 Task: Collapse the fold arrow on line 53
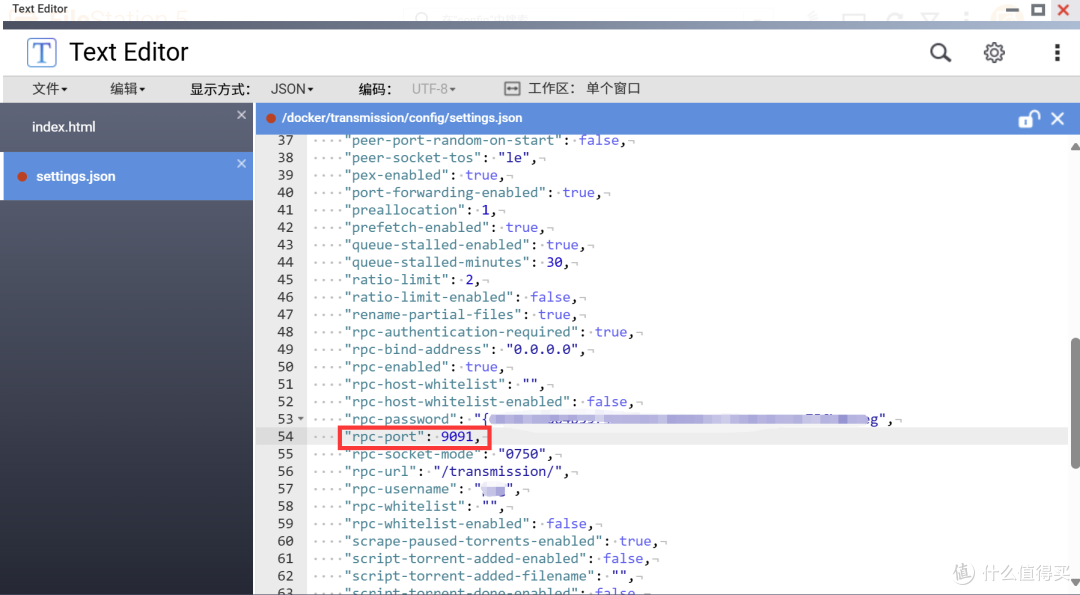[x=301, y=419]
